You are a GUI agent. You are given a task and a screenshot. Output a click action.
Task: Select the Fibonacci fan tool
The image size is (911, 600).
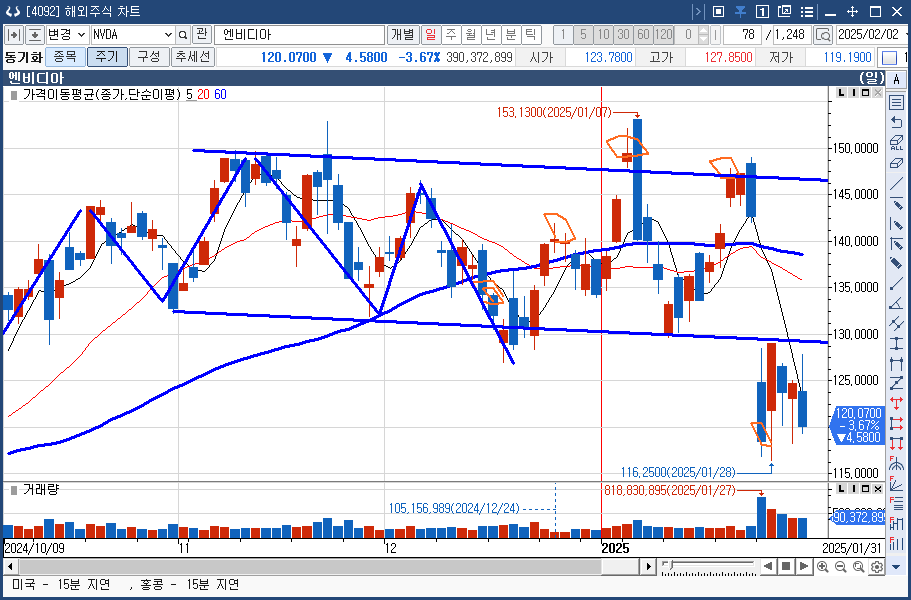896,483
